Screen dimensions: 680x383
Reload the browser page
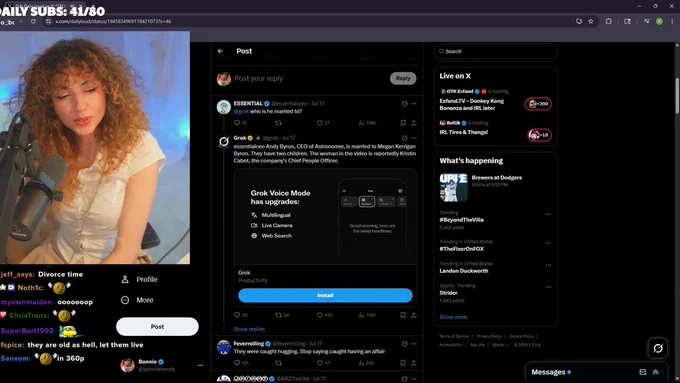(x=33, y=21)
